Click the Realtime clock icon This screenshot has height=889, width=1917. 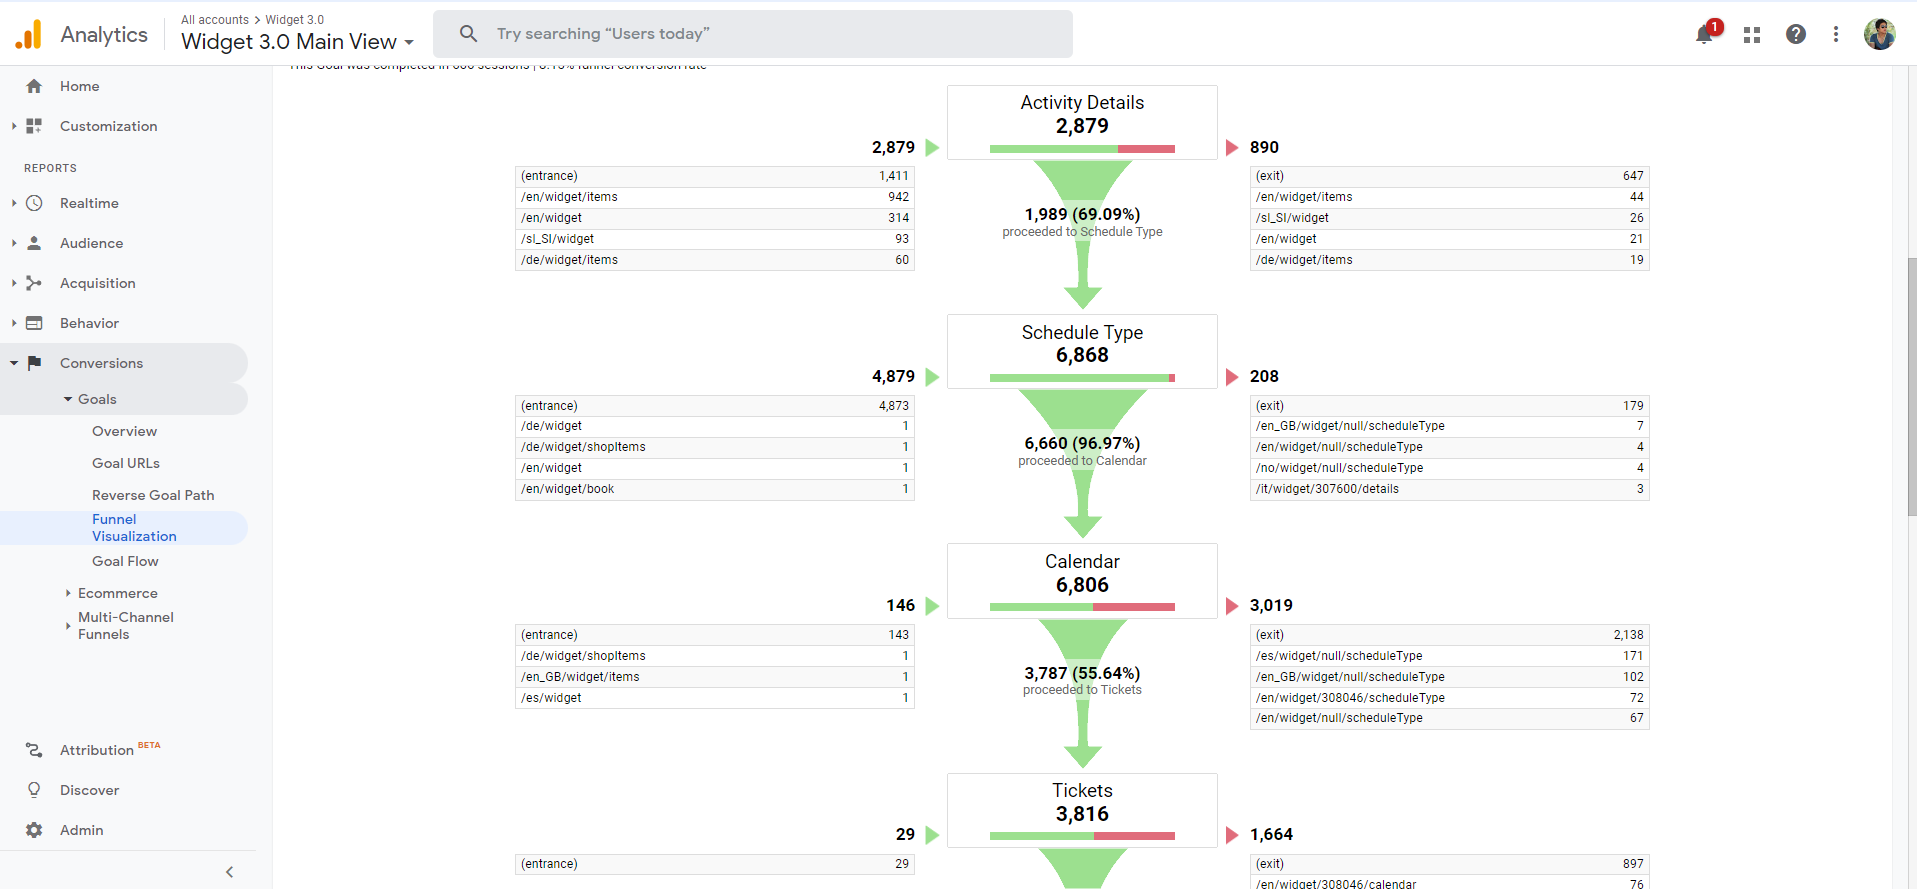coord(34,203)
